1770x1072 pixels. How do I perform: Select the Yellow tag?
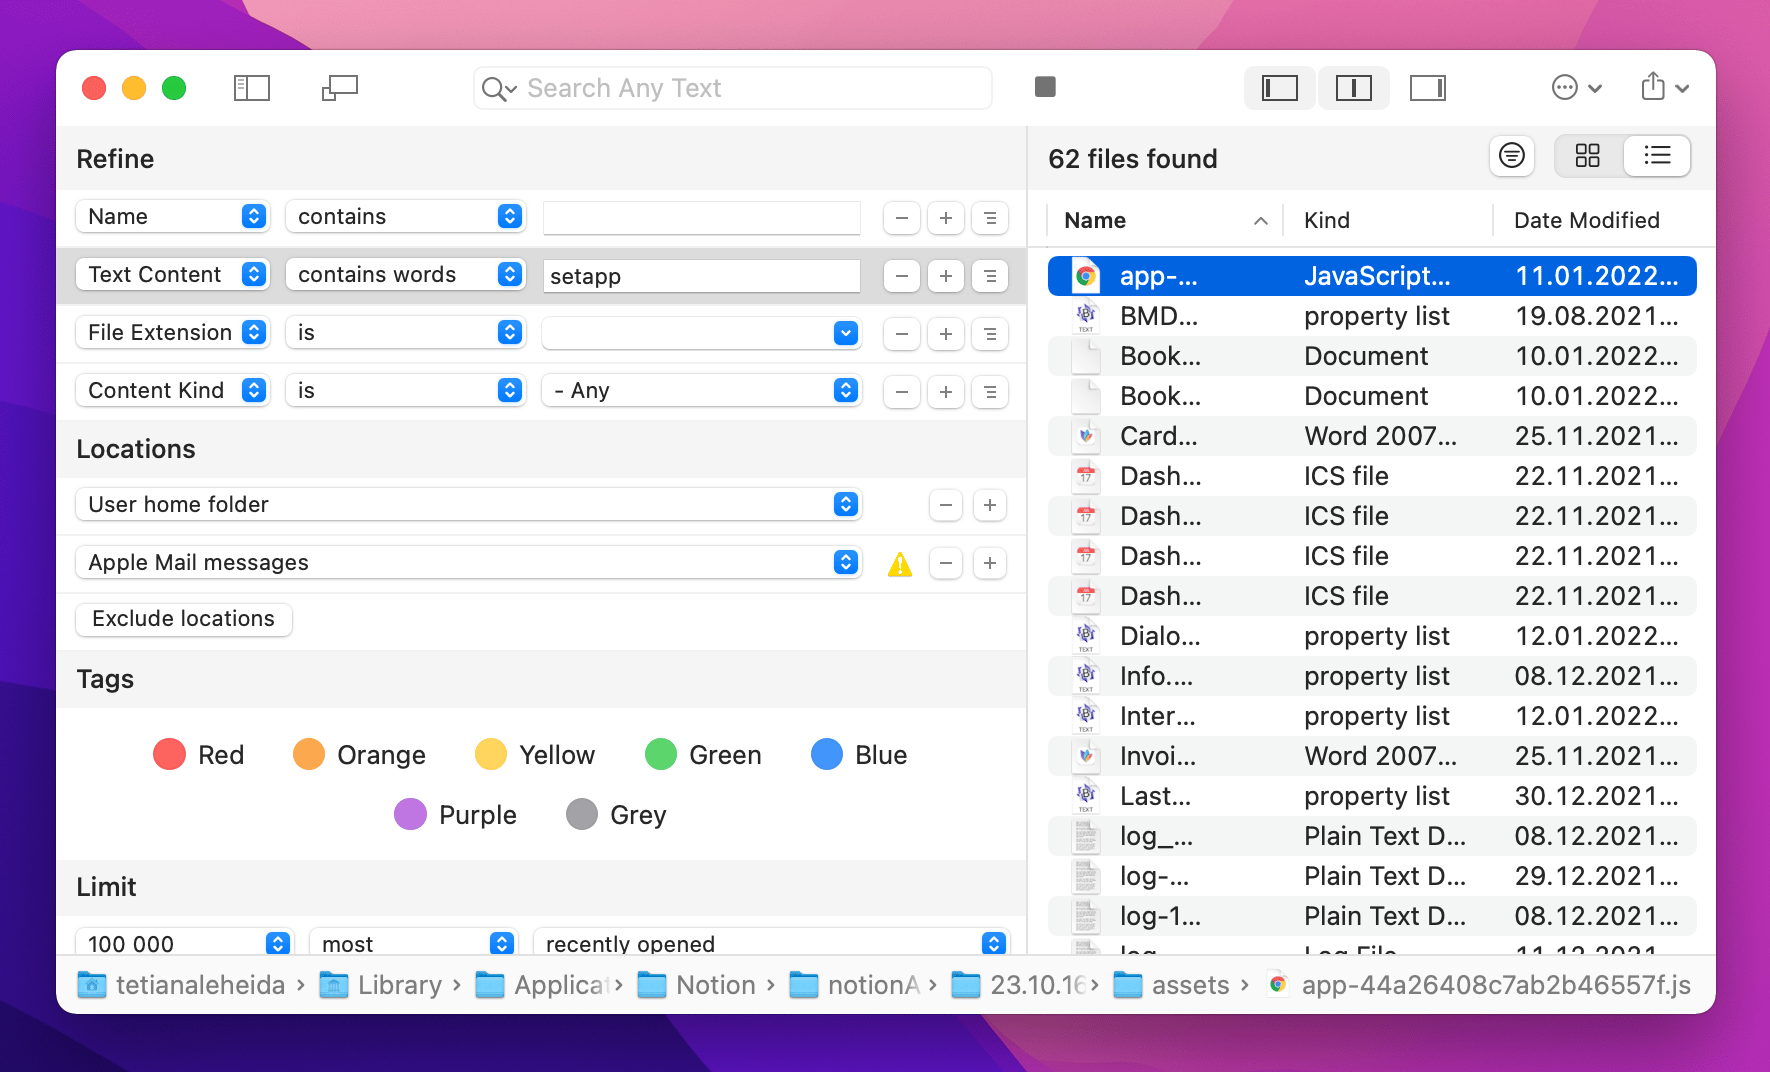pyautogui.click(x=535, y=755)
